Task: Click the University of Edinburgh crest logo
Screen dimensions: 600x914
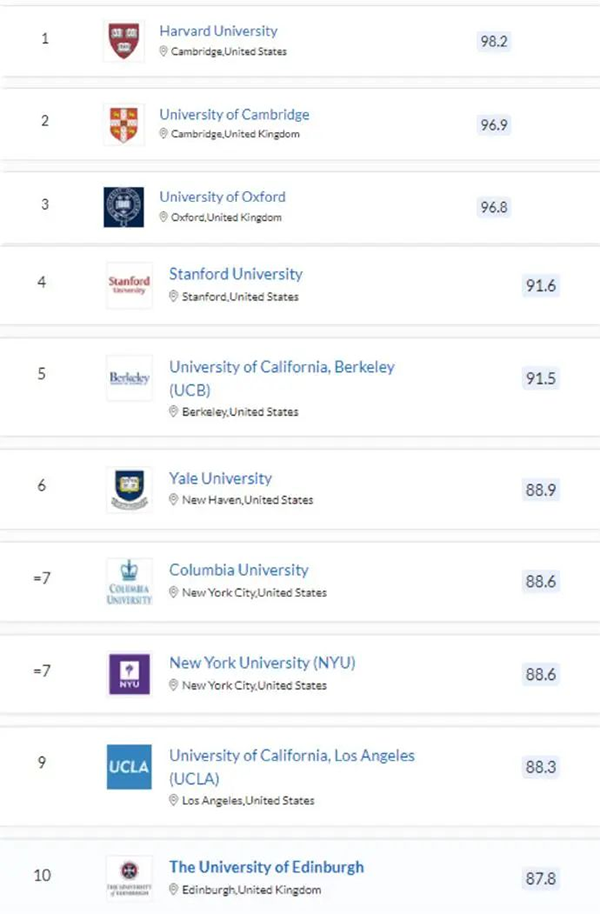Action: (x=129, y=878)
